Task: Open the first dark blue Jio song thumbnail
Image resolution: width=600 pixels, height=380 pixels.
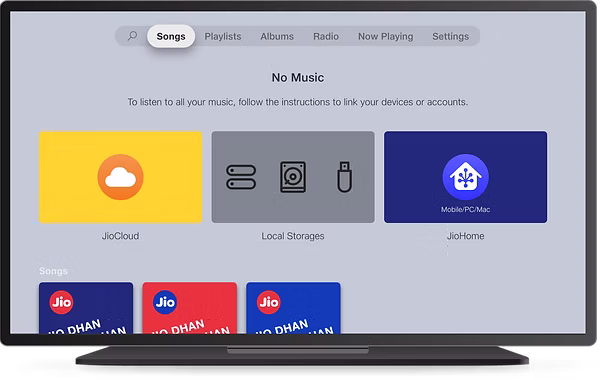Action: pyautogui.click(x=86, y=308)
